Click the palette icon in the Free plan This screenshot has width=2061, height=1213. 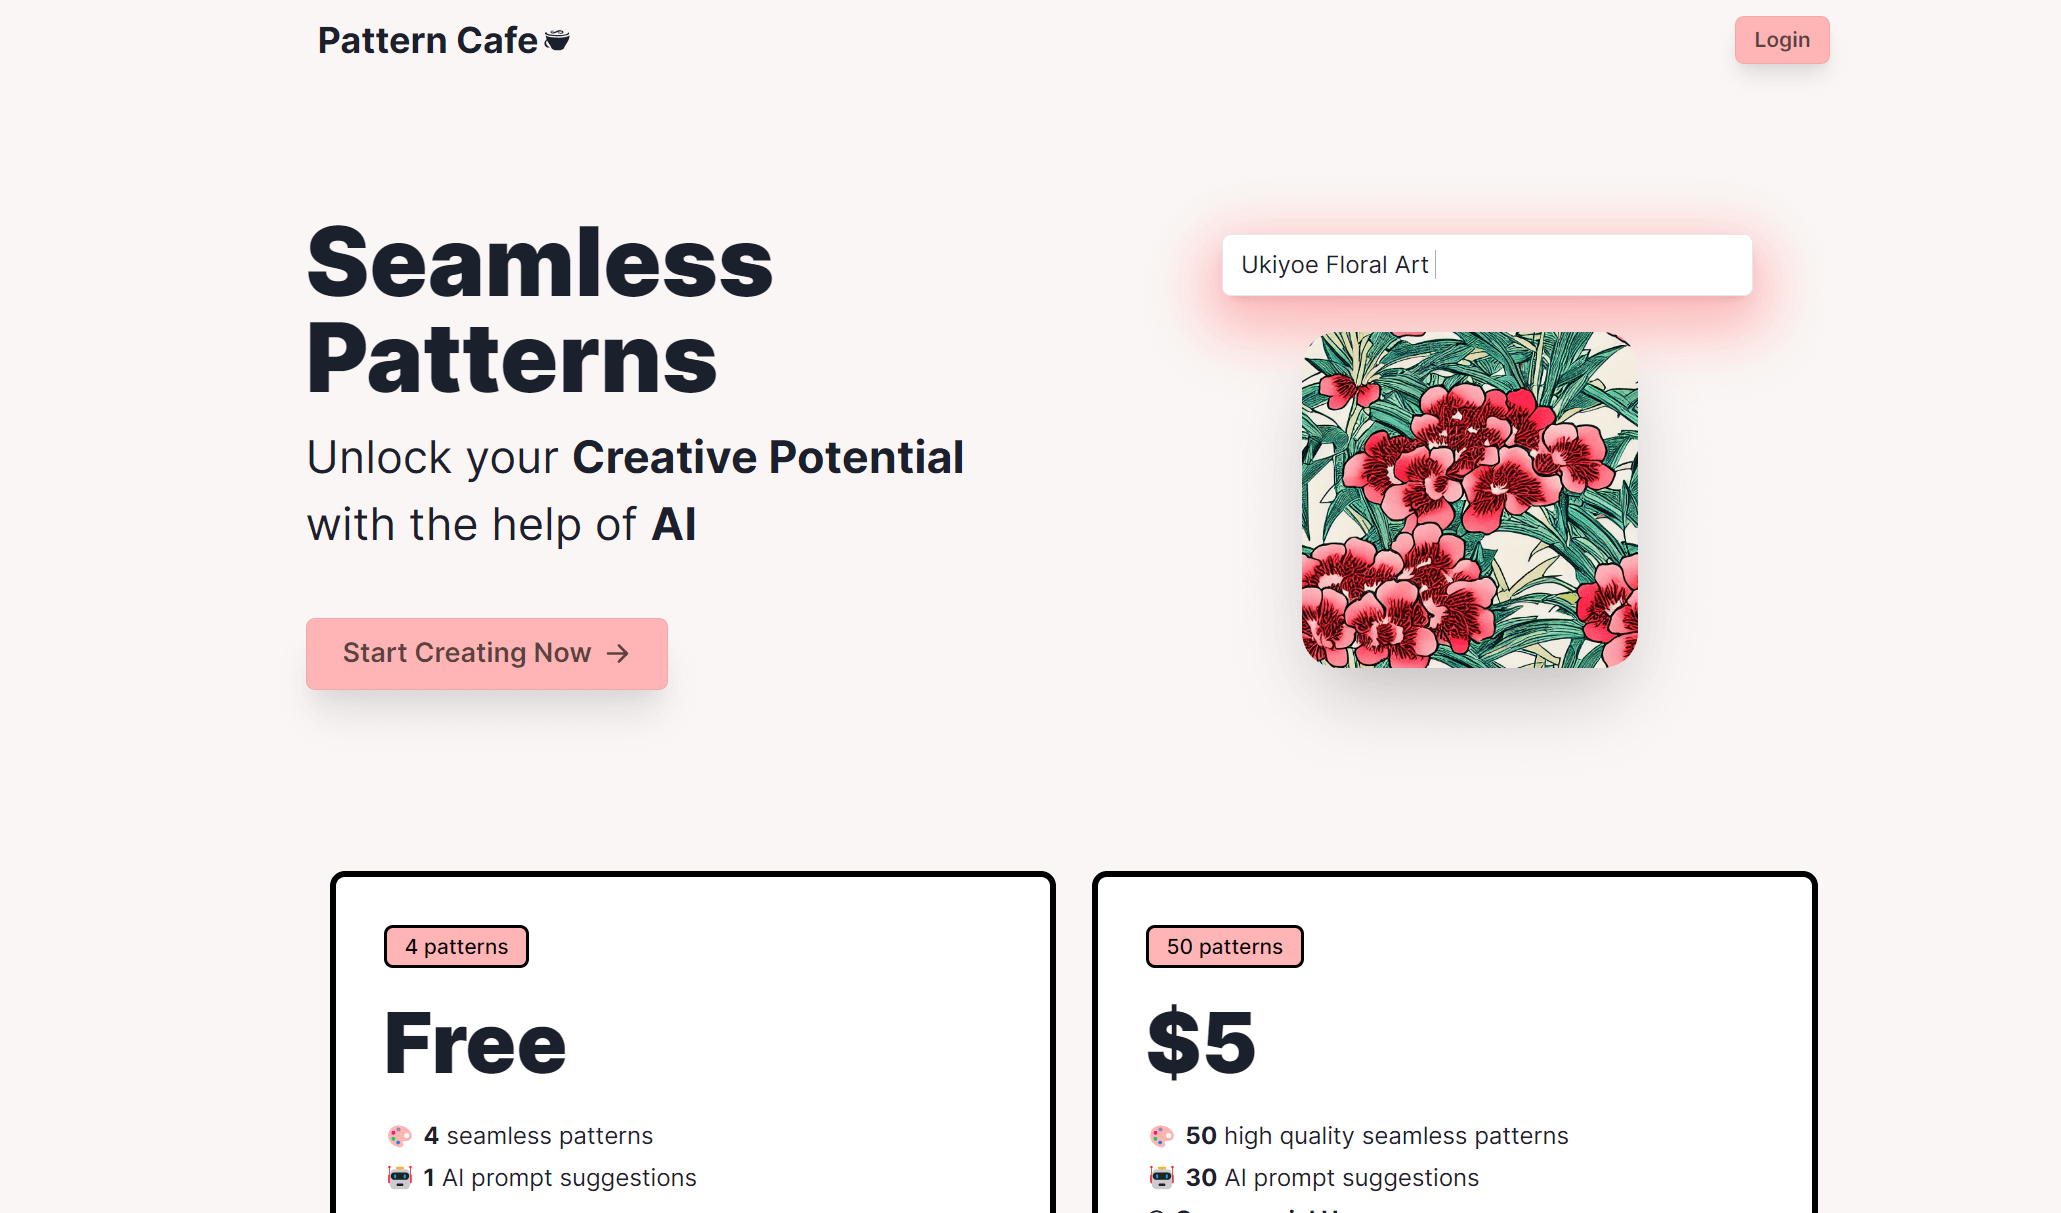(399, 1136)
